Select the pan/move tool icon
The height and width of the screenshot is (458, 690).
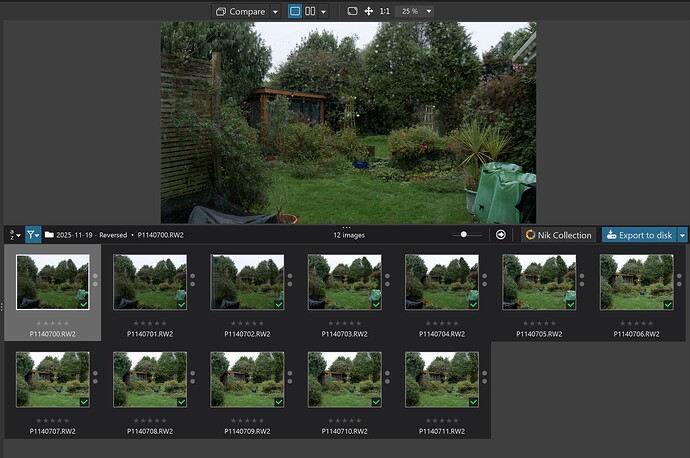tap(368, 11)
